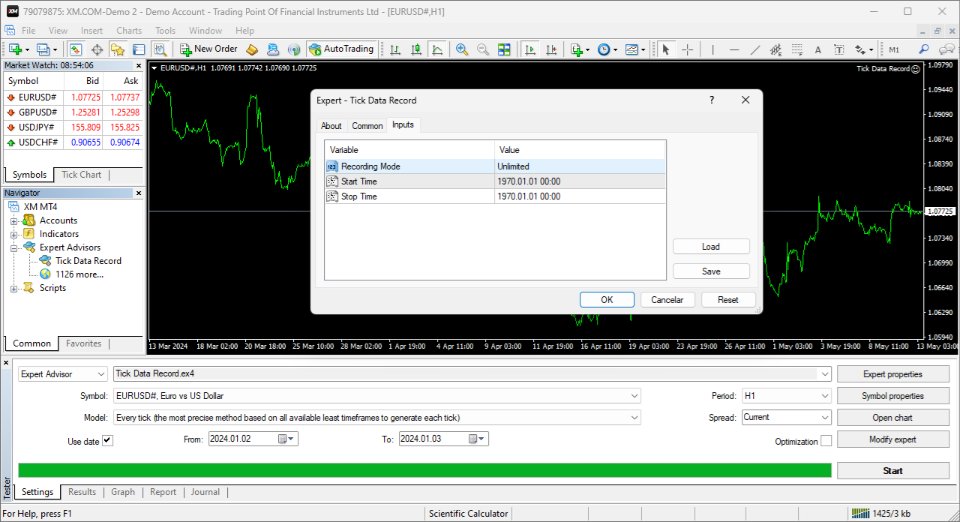The image size is (960, 522).
Task: Click OK in Tick Data Record dialog
Action: coord(607,300)
